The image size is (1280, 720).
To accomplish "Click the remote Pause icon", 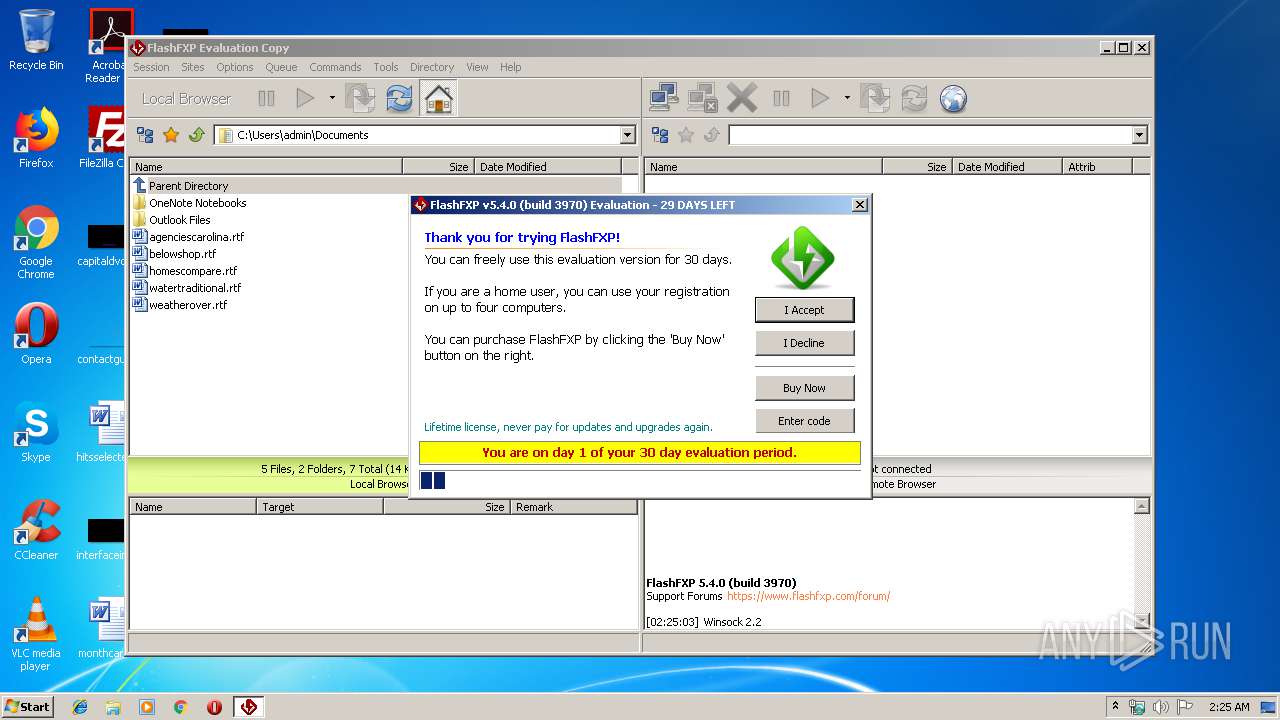I will (782, 98).
